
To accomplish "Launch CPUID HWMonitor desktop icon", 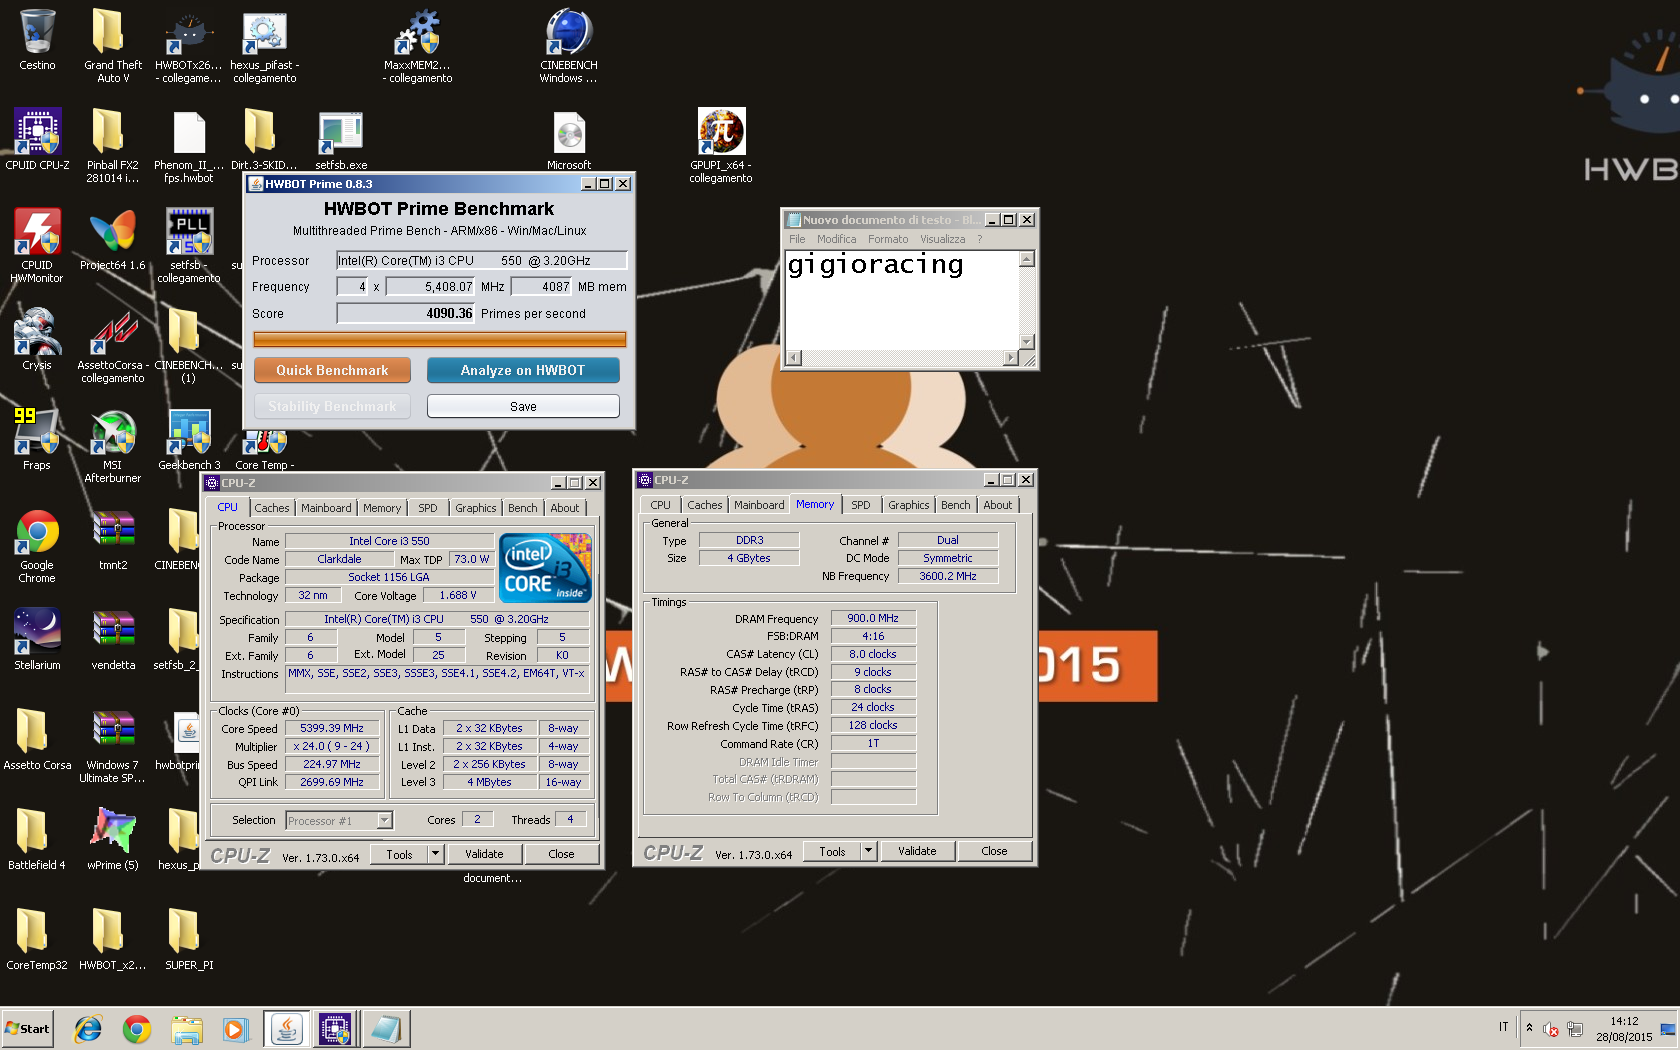I will 37,245.
